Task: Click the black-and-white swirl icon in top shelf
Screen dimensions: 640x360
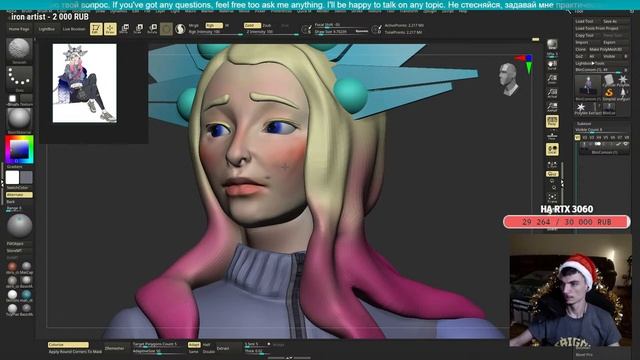Action: [x=180, y=29]
